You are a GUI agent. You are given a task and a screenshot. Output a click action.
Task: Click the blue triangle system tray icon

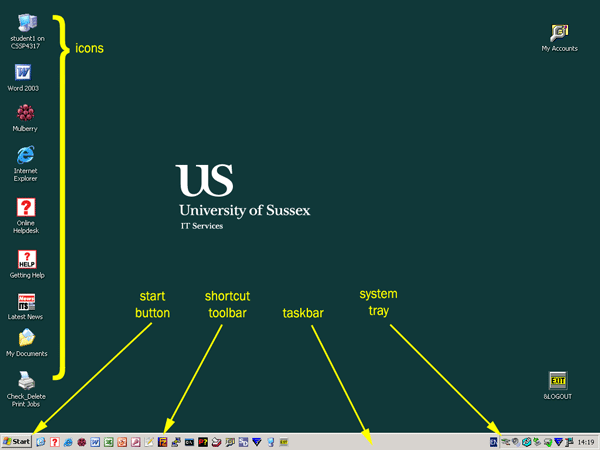[x=558, y=442]
